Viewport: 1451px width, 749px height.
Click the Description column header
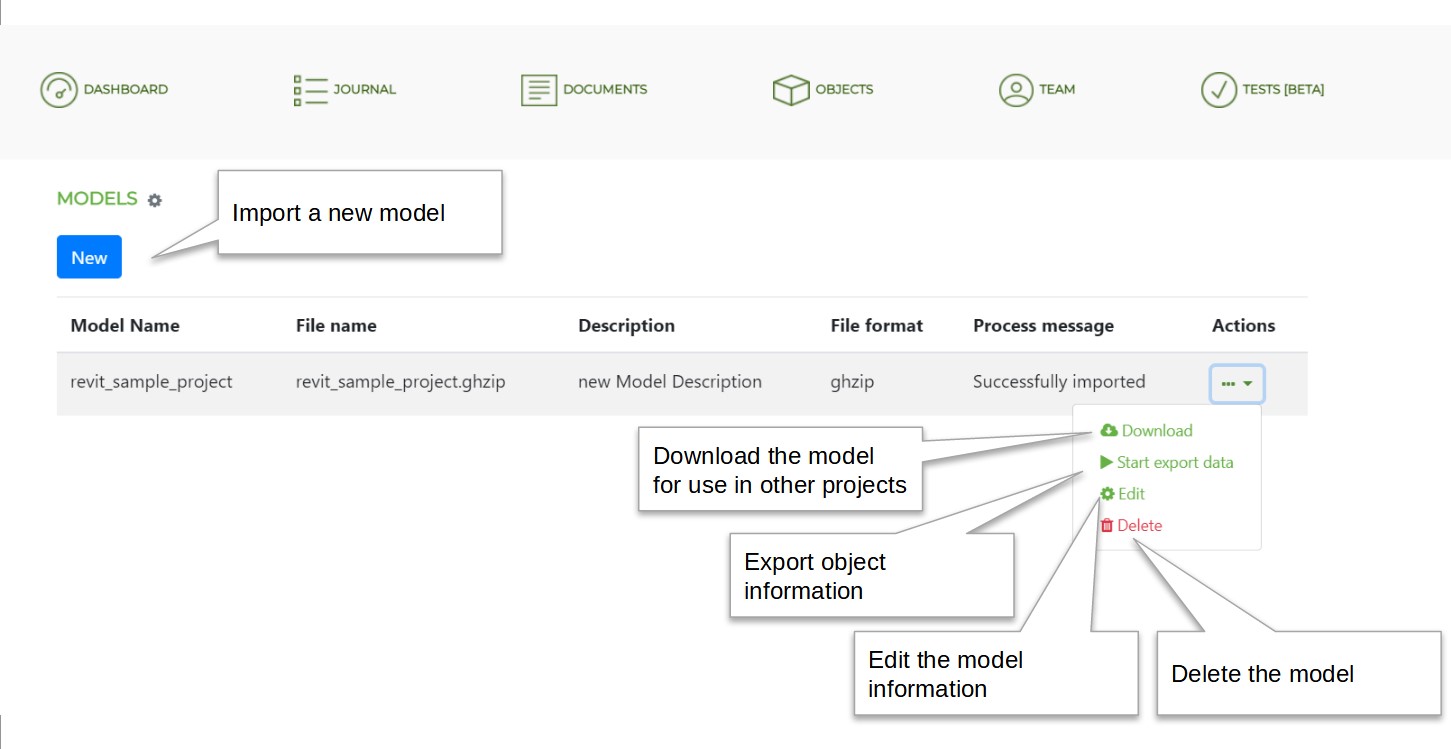626,325
